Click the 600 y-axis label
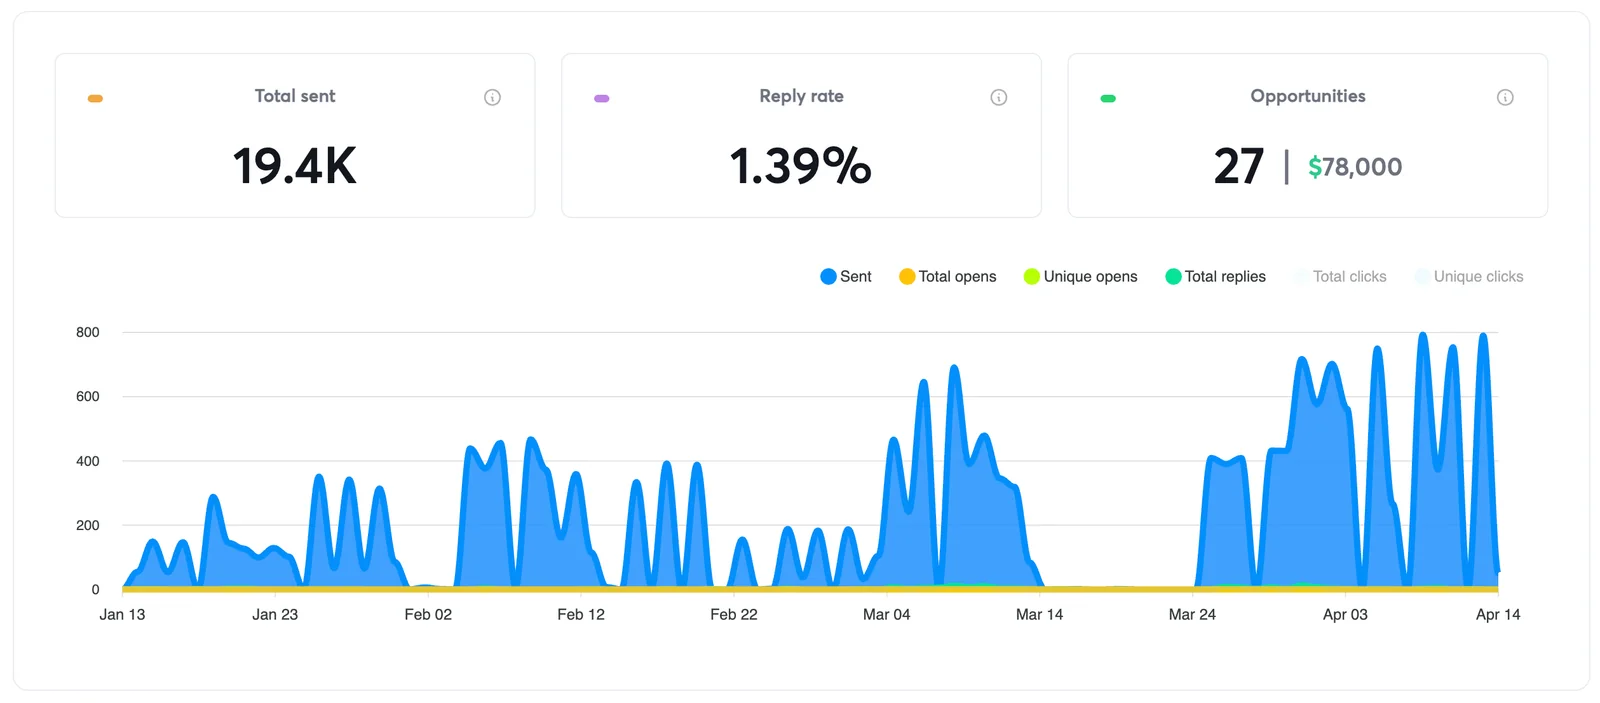Screen dimensions: 1600x703 tap(88, 397)
